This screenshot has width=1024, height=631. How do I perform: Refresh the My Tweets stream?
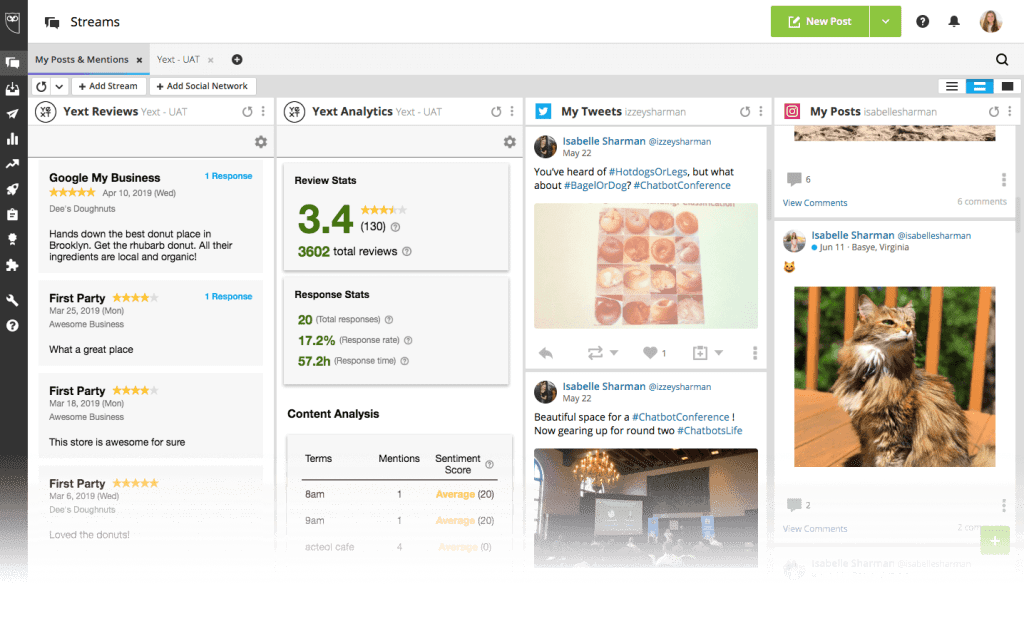(745, 112)
